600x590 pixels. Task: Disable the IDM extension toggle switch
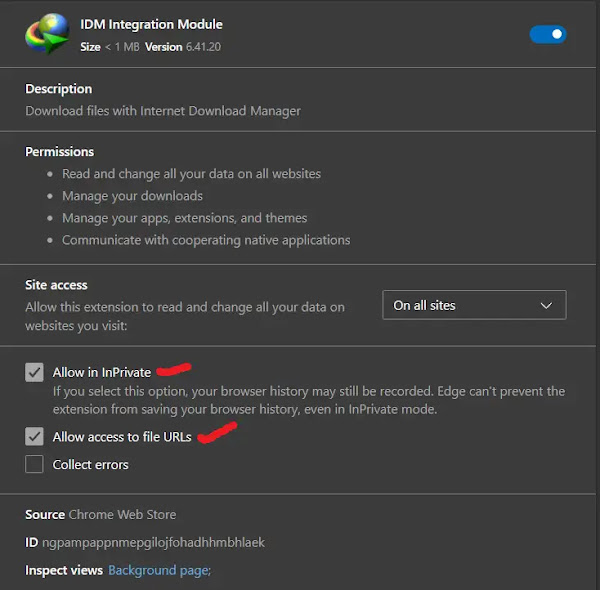click(548, 34)
